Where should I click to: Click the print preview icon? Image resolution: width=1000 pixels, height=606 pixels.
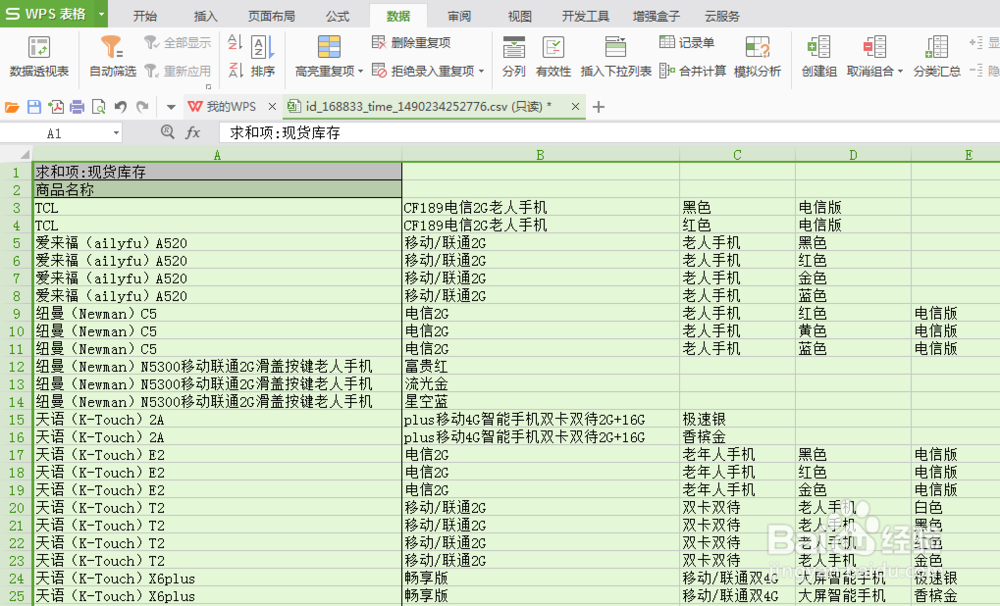(x=99, y=107)
